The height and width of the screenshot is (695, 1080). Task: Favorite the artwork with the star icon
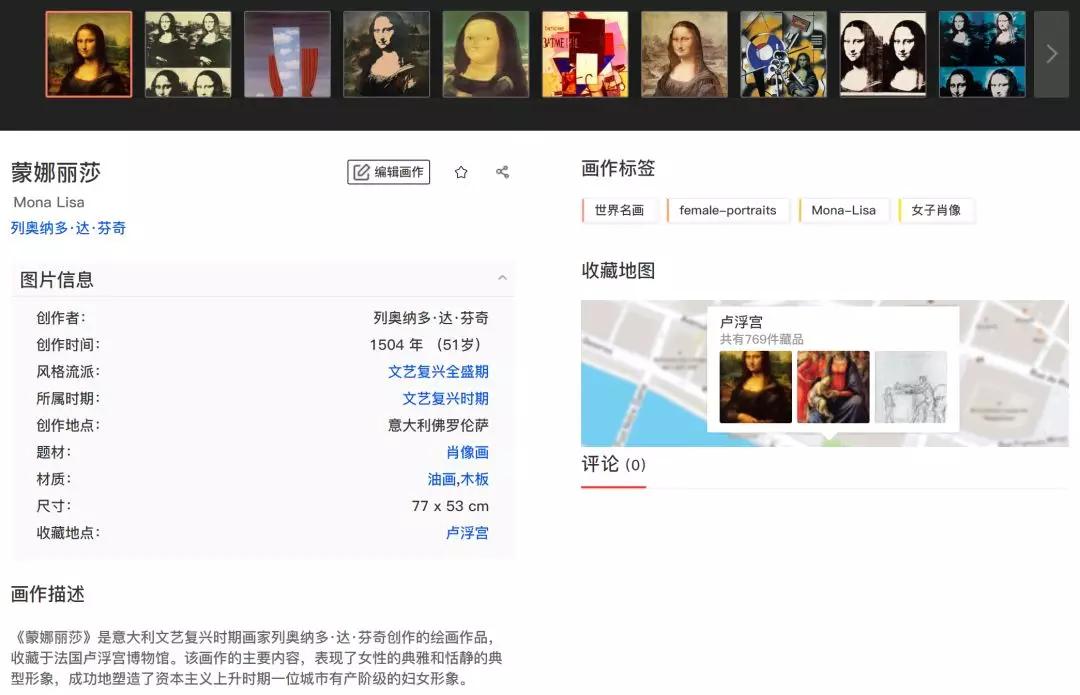click(x=461, y=171)
